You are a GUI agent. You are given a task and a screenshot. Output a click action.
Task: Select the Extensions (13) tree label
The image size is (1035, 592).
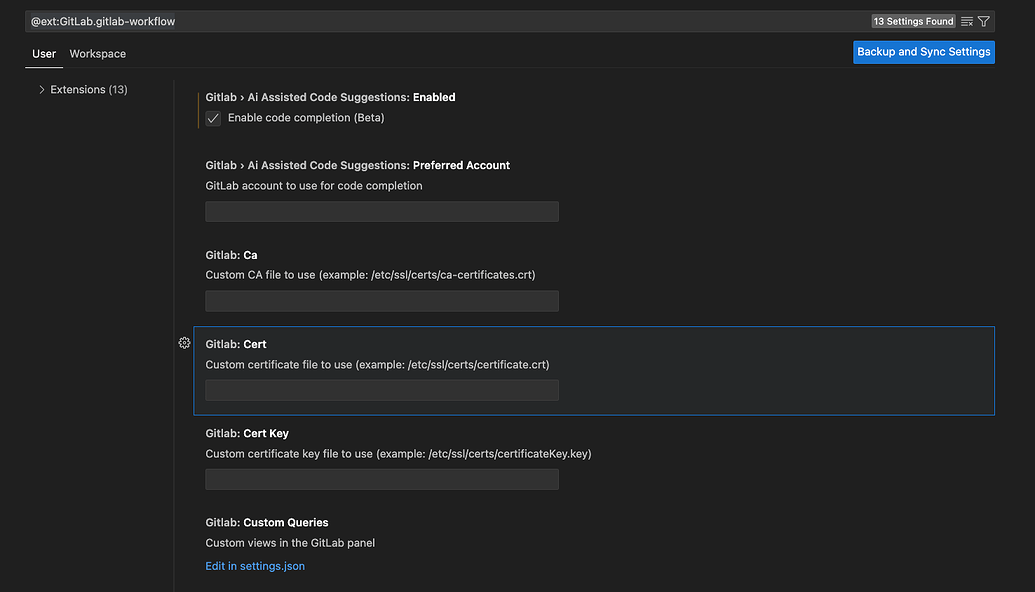coord(89,90)
